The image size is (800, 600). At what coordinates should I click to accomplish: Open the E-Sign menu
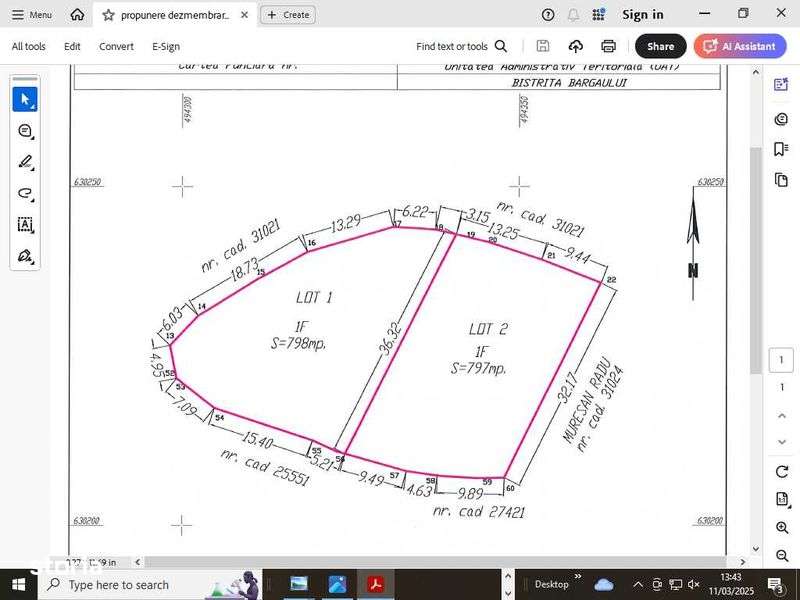click(166, 46)
